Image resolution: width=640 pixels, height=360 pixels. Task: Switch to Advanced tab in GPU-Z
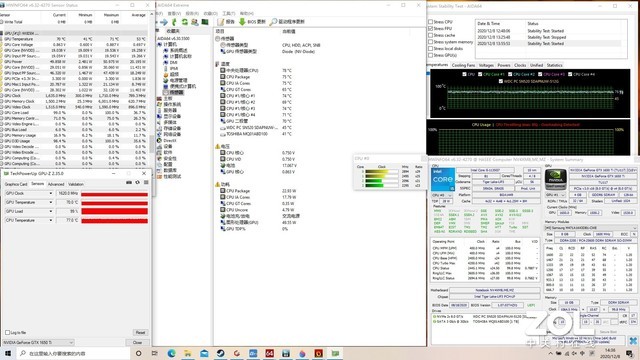(x=56, y=184)
